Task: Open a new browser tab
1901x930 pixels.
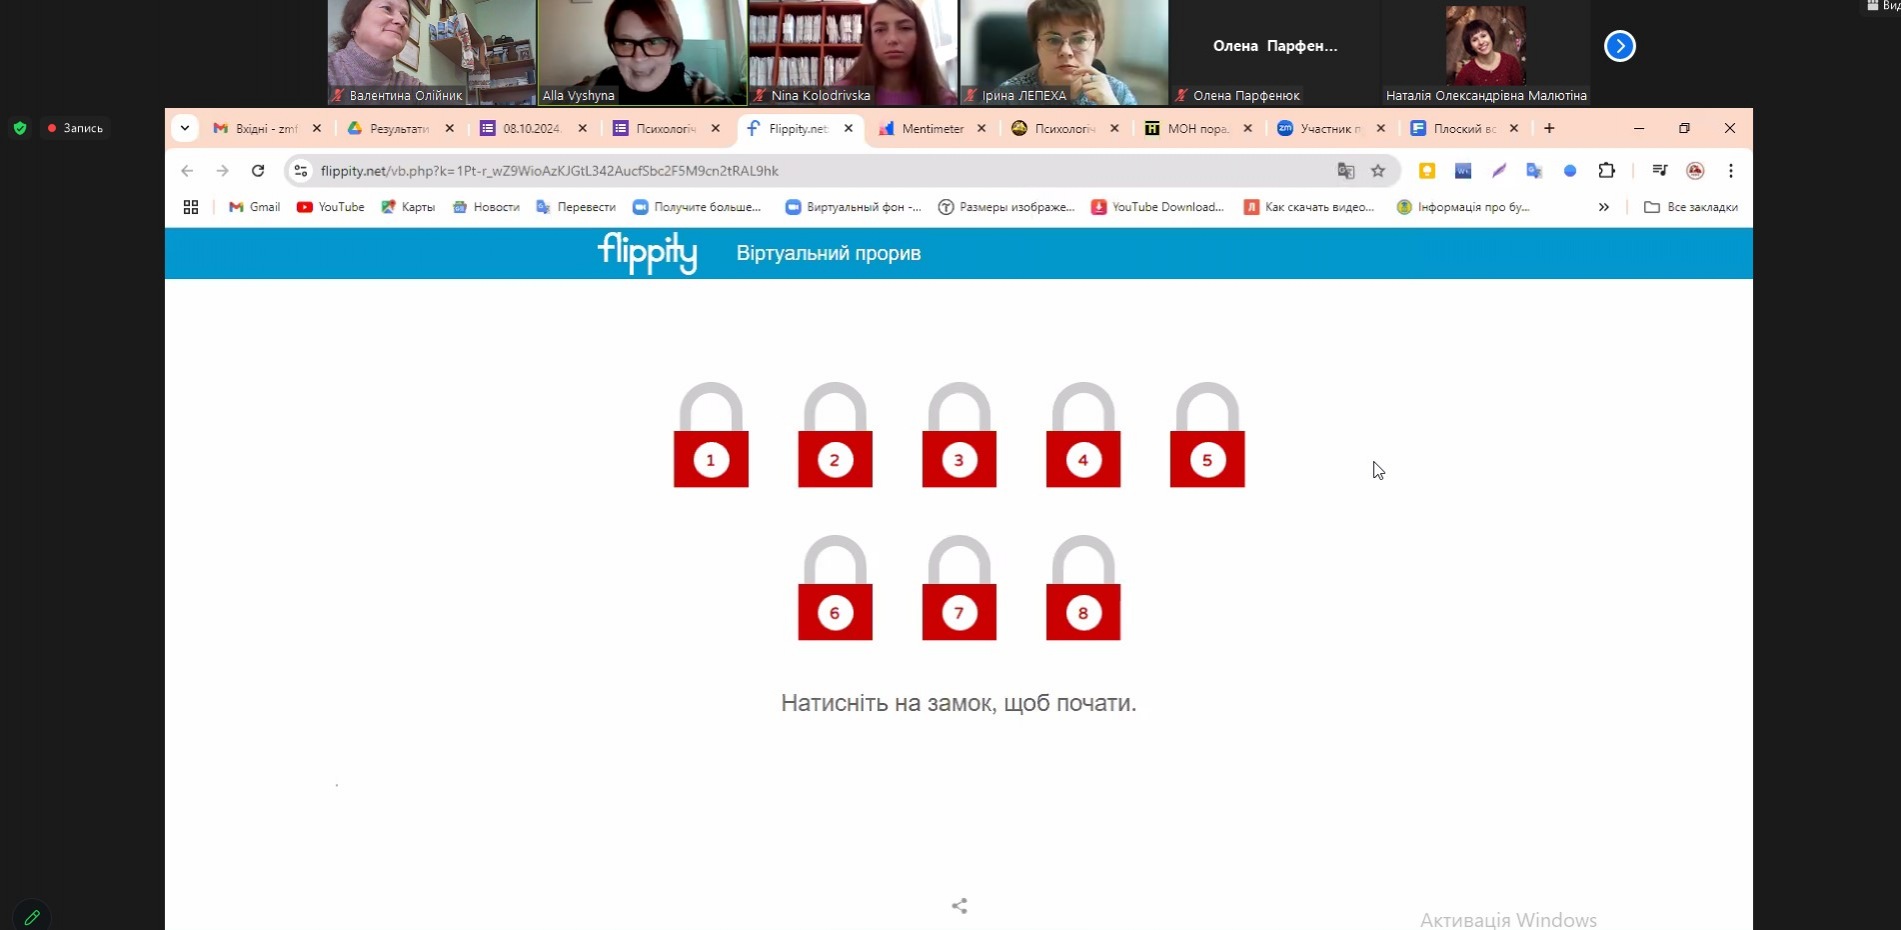Action: pos(1549,128)
